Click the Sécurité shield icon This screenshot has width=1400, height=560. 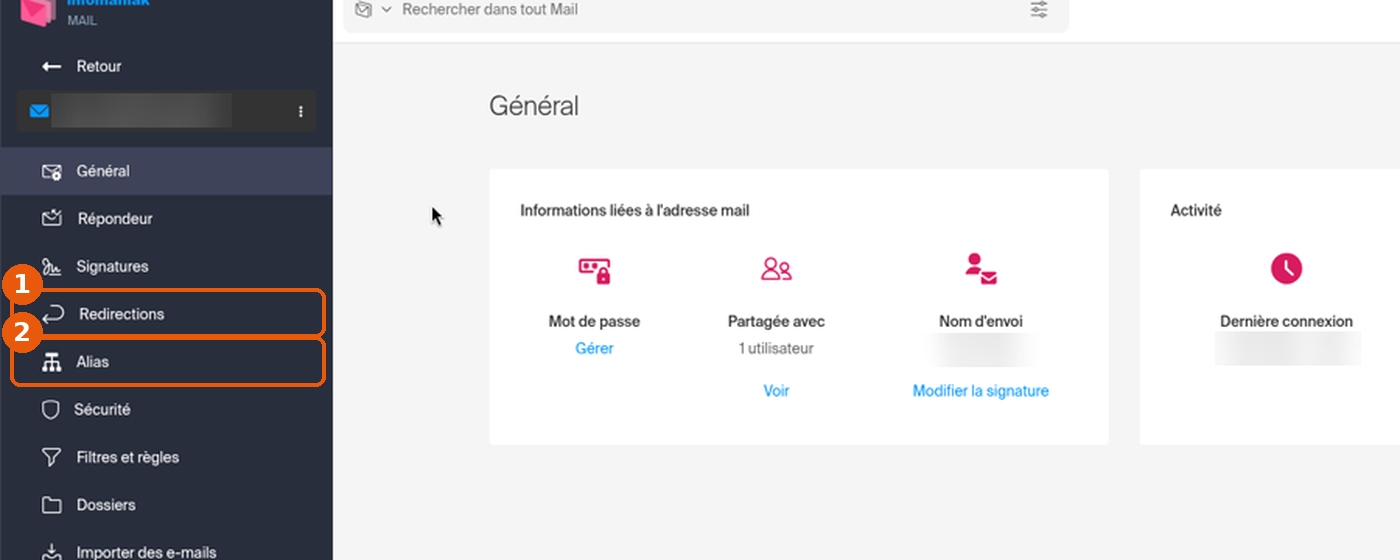[51, 410]
